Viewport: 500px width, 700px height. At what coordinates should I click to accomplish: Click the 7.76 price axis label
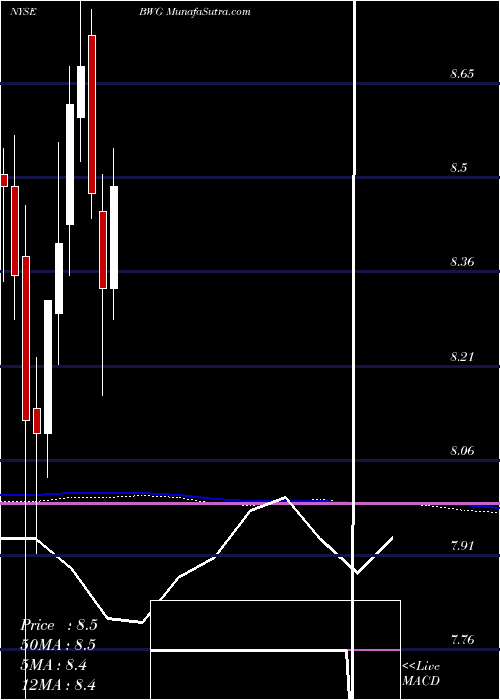(462, 640)
